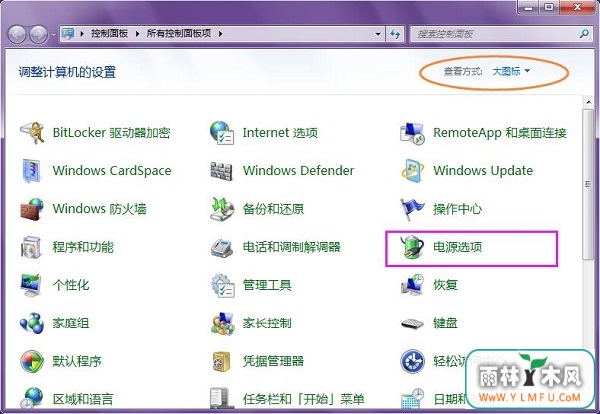The image size is (600, 414).
Task: Open the BitLocker 驱动器加密 link
Action: (x=111, y=133)
